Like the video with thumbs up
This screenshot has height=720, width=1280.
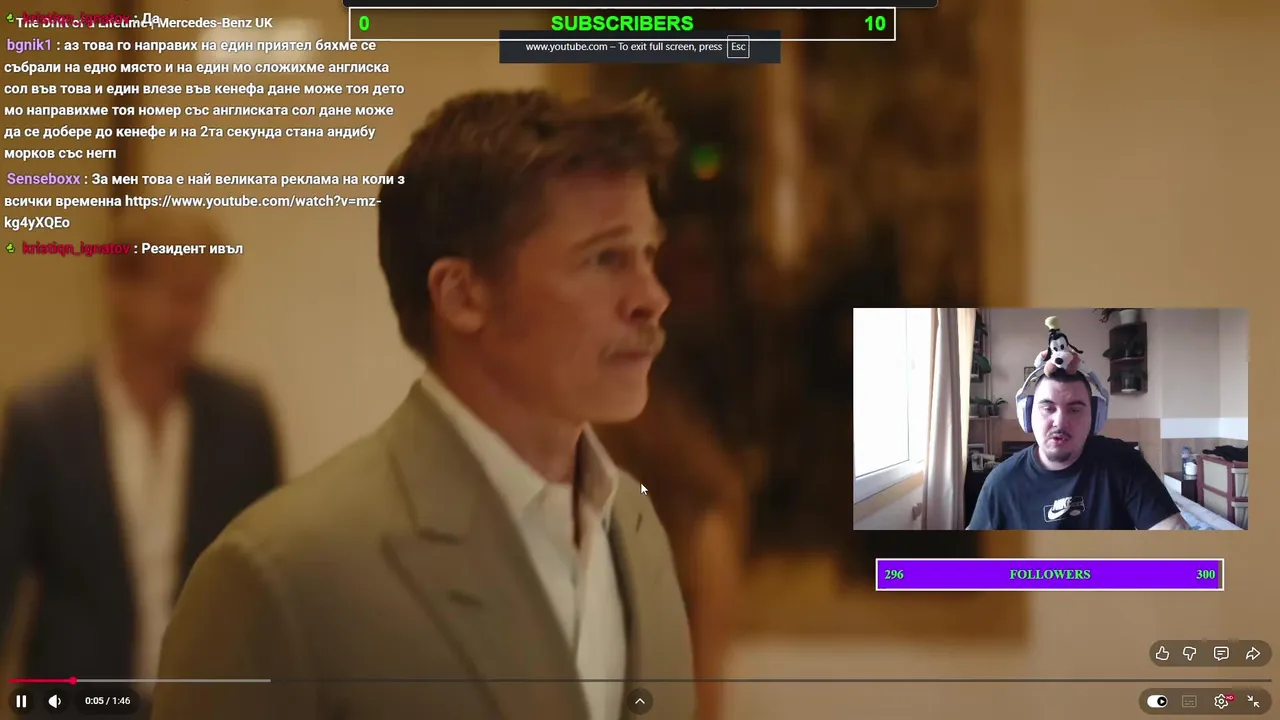1162,654
